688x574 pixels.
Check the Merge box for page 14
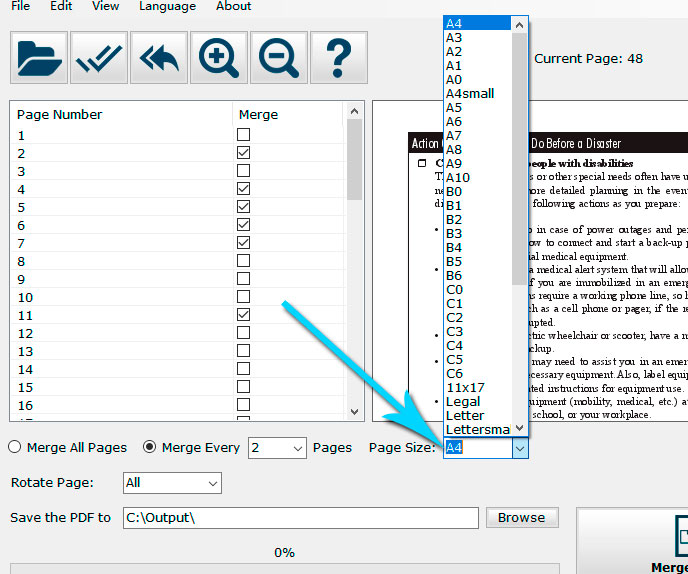[x=244, y=369]
